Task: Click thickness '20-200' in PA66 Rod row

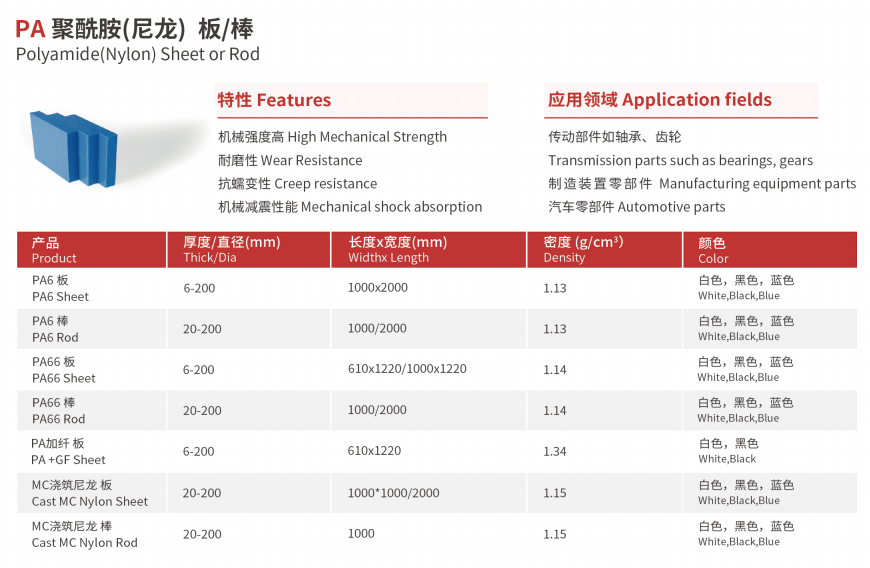Action: (x=203, y=410)
